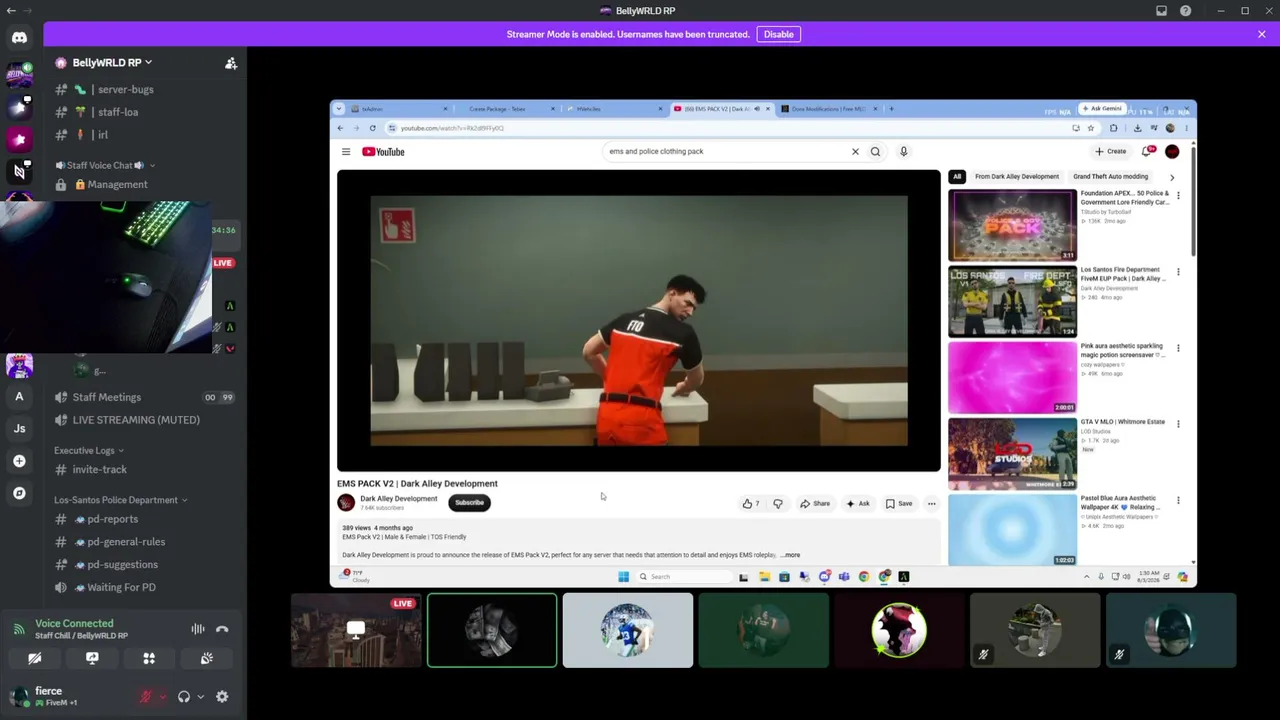The width and height of the screenshot is (1280, 720).
Task: Open the YouTube hamburger guide menu
Action: 346,152
